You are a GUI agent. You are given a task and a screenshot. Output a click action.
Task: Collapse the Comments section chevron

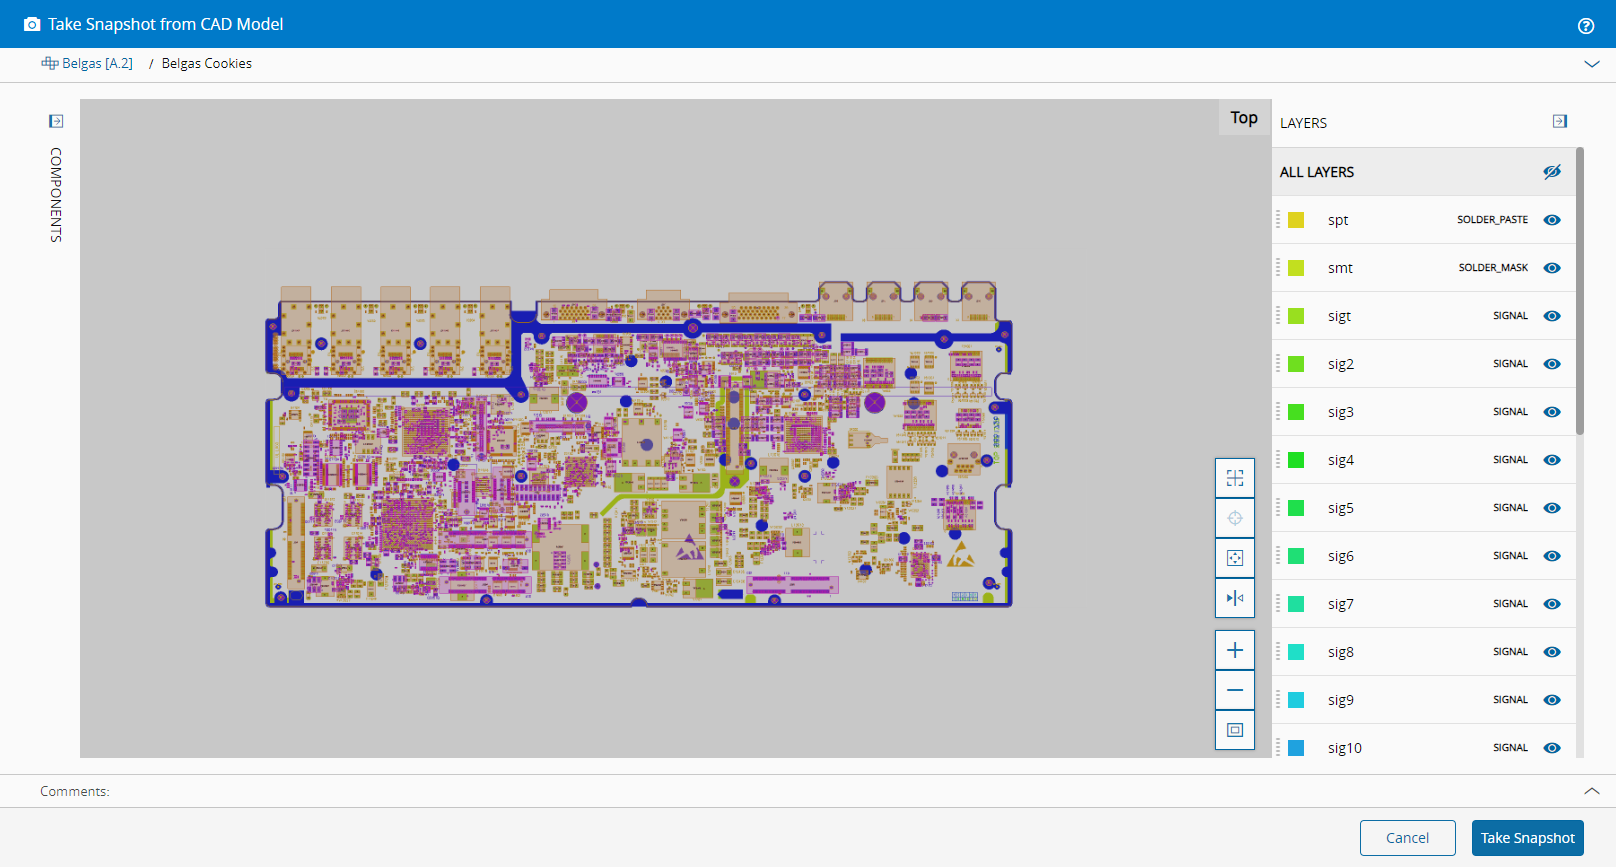(1592, 791)
